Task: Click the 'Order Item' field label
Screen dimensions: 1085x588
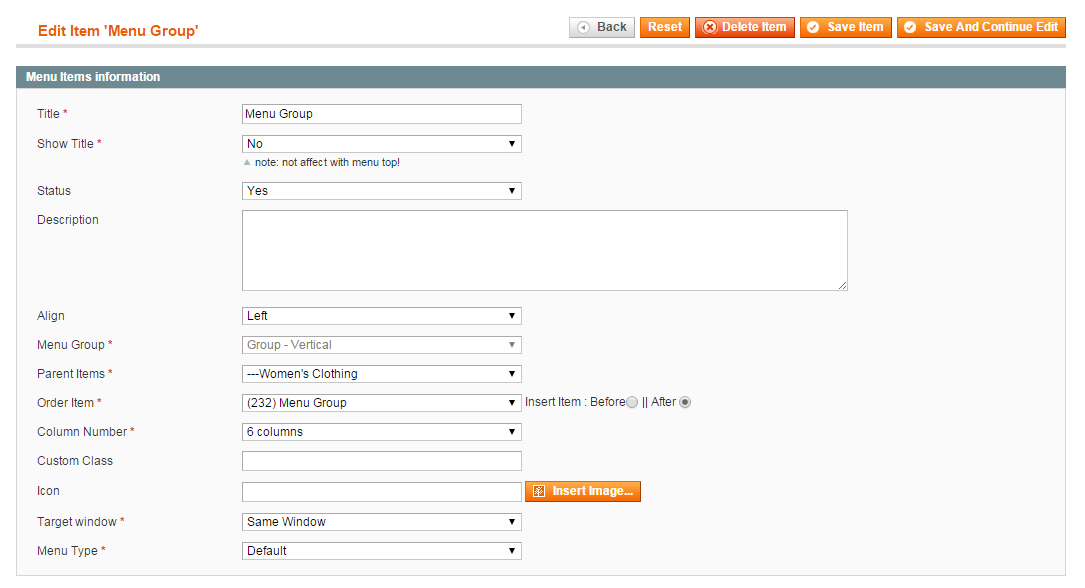Action: click(65, 403)
